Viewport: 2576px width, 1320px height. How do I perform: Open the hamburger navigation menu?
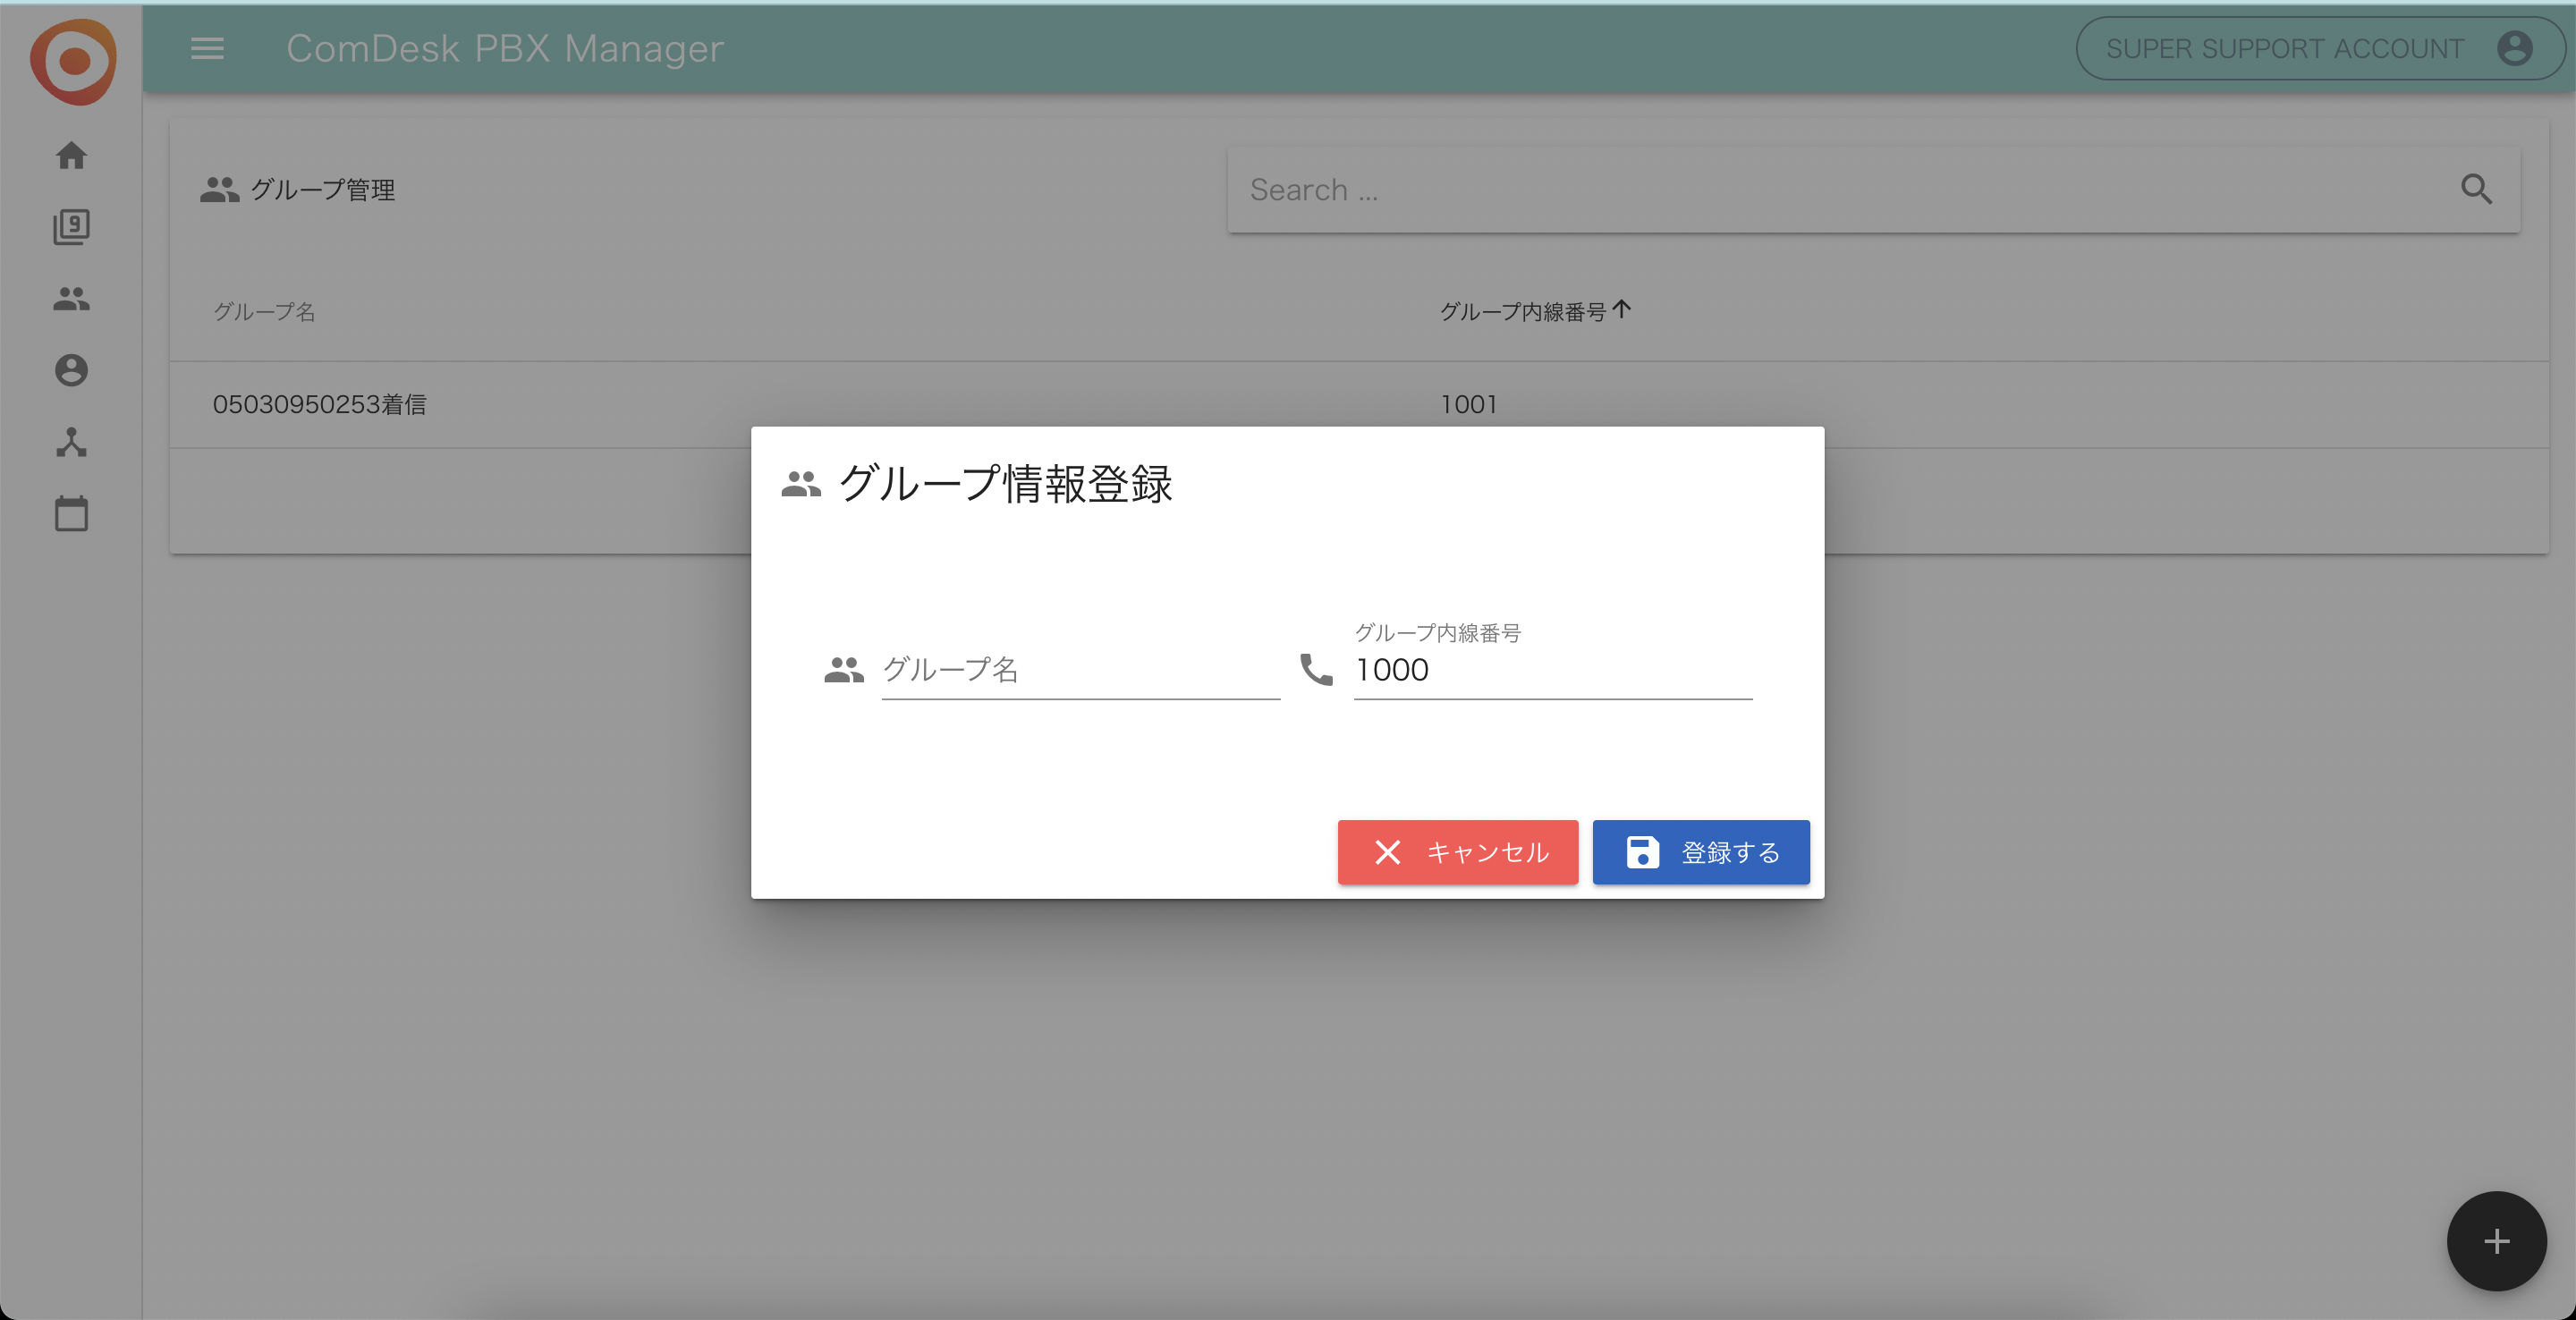coord(207,48)
